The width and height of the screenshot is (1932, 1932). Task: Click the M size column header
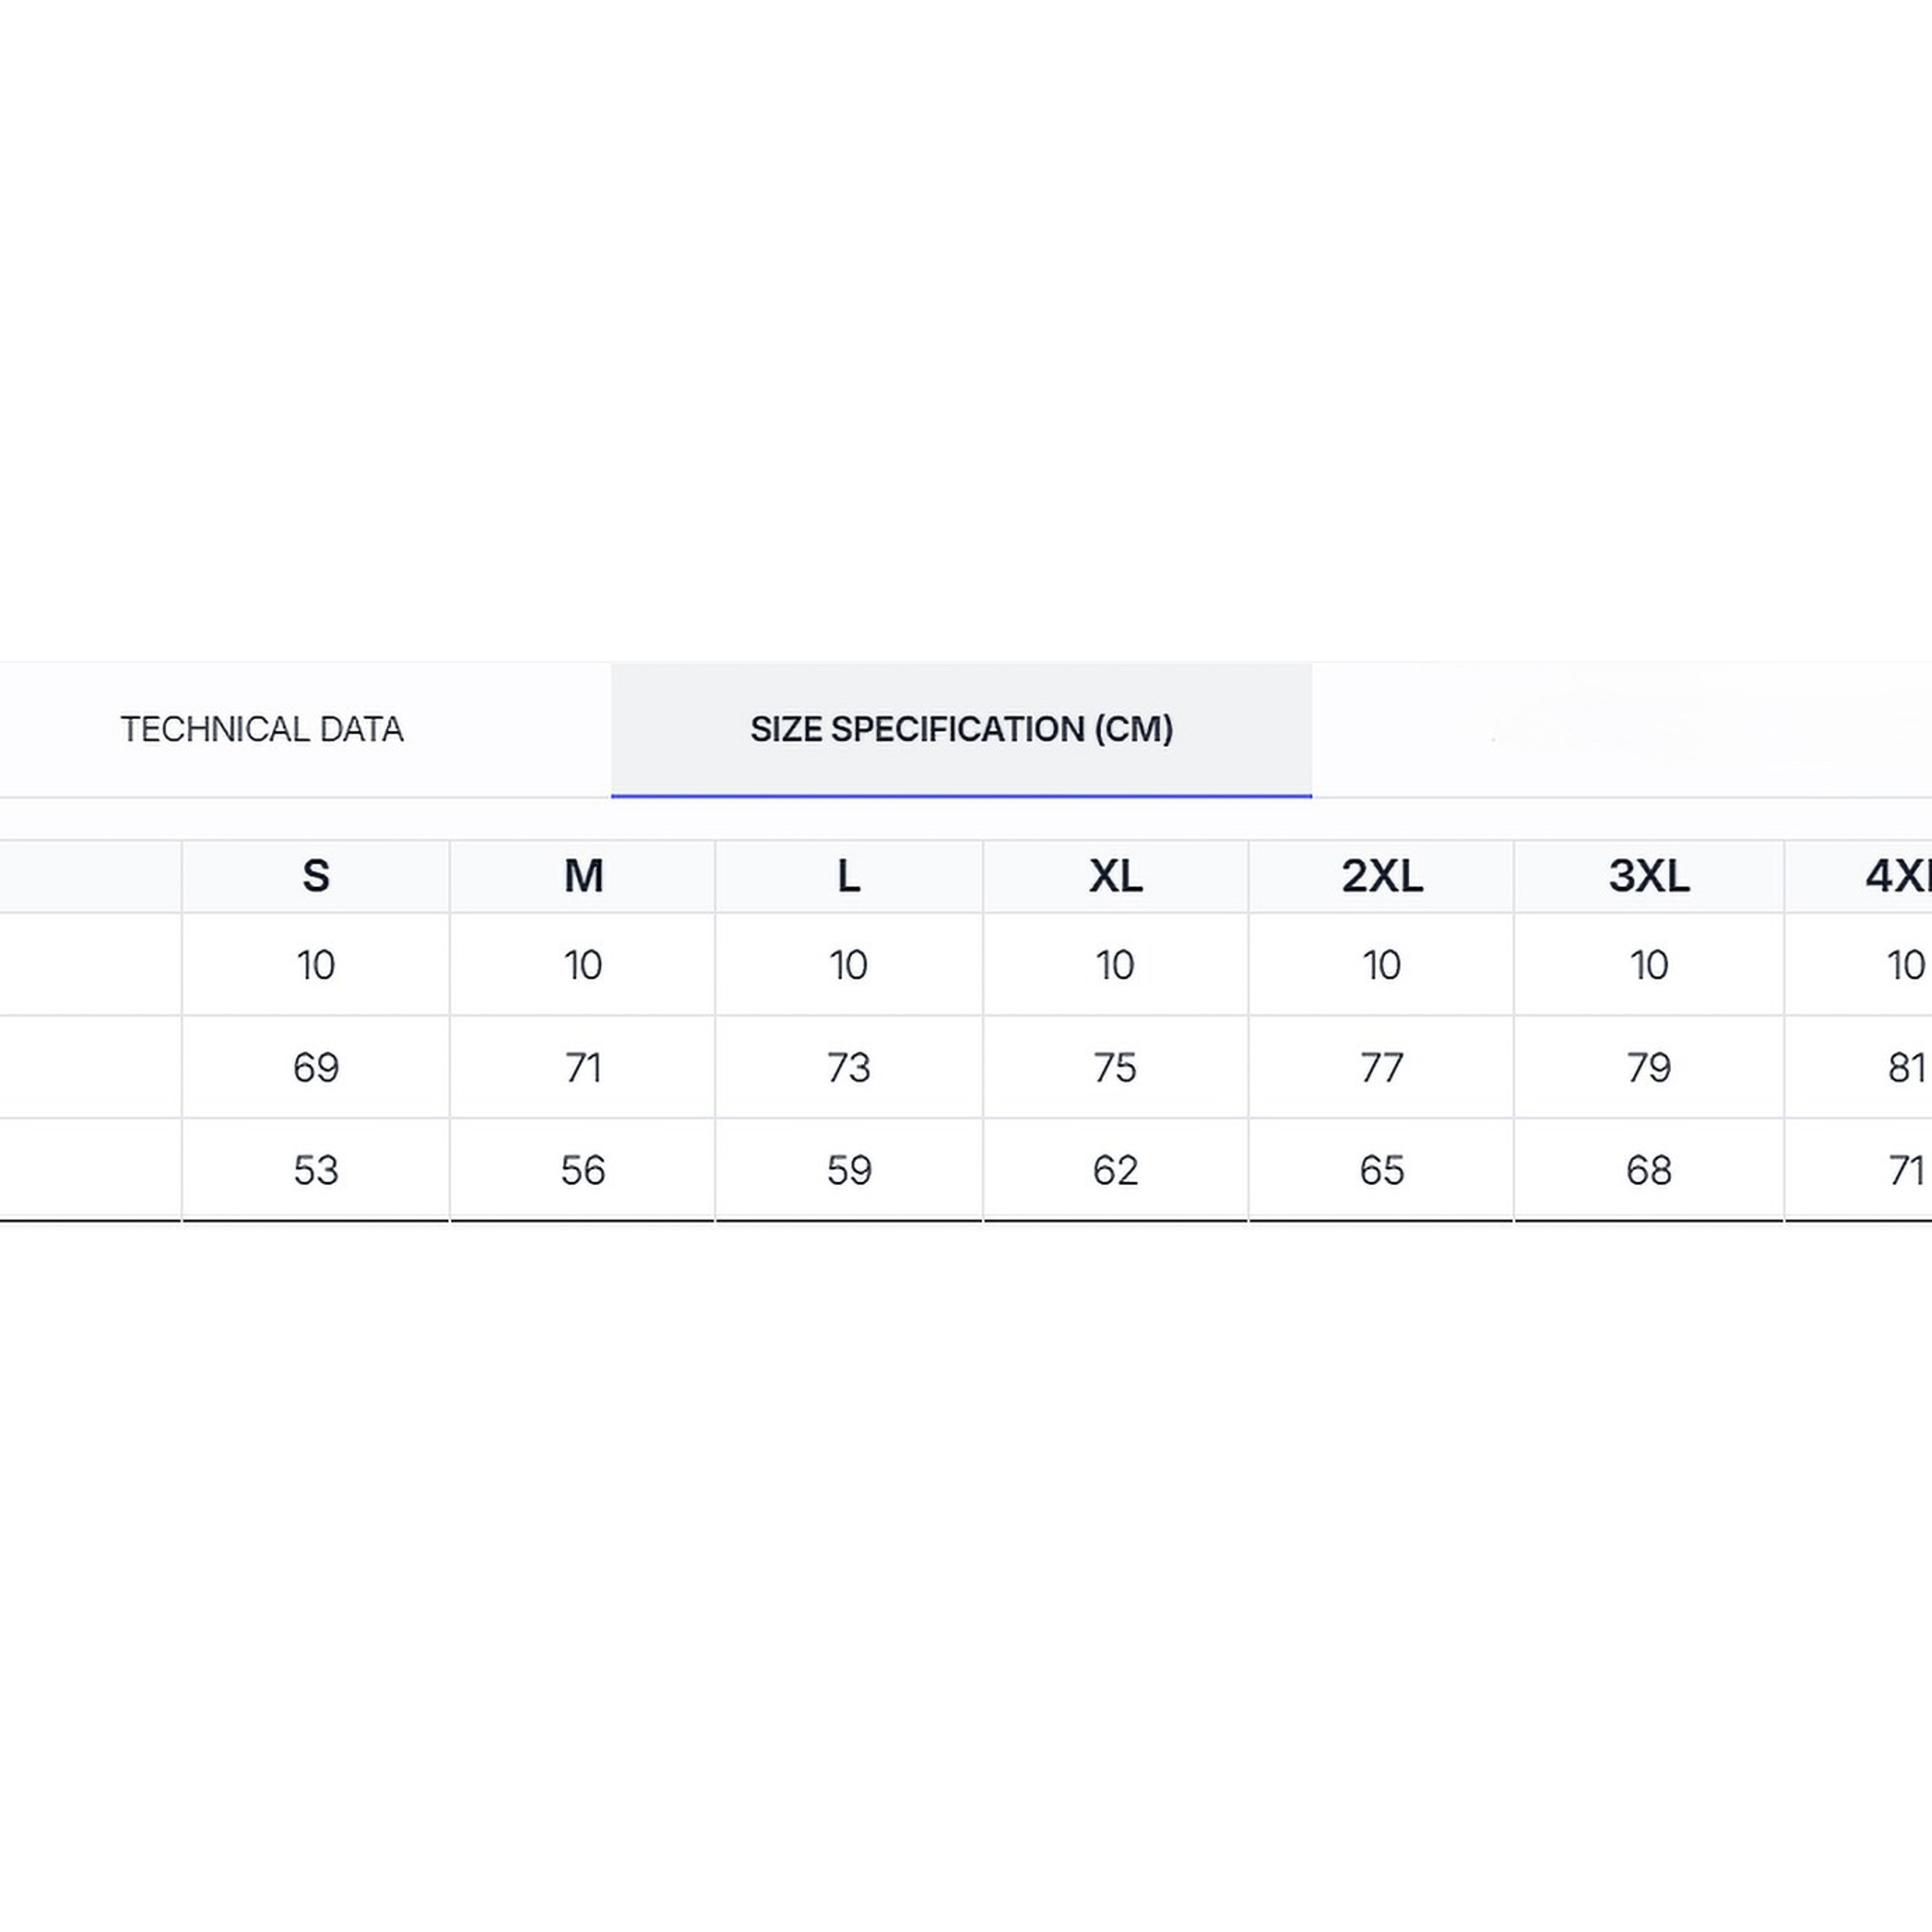[583, 876]
